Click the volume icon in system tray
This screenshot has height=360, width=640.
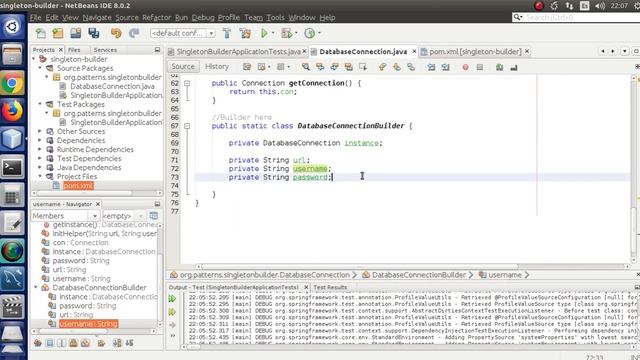click(x=600, y=6)
